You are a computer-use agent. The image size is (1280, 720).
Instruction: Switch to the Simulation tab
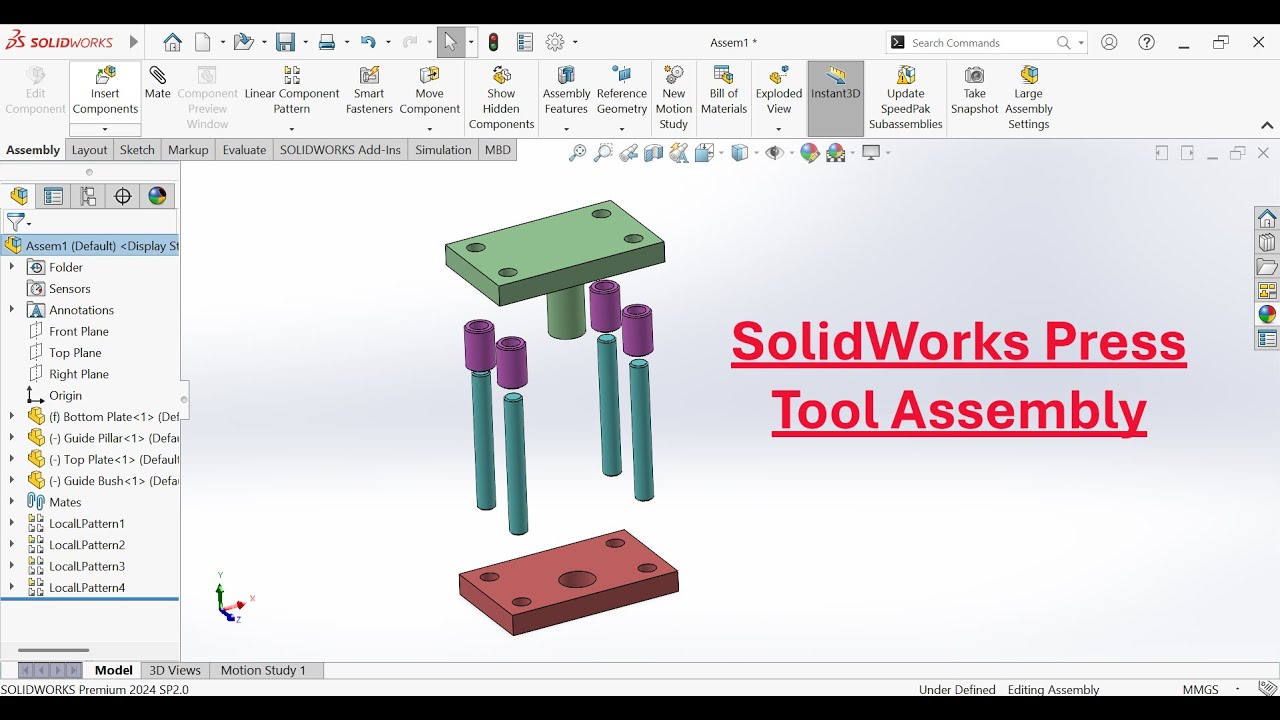pyautogui.click(x=443, y=150)
